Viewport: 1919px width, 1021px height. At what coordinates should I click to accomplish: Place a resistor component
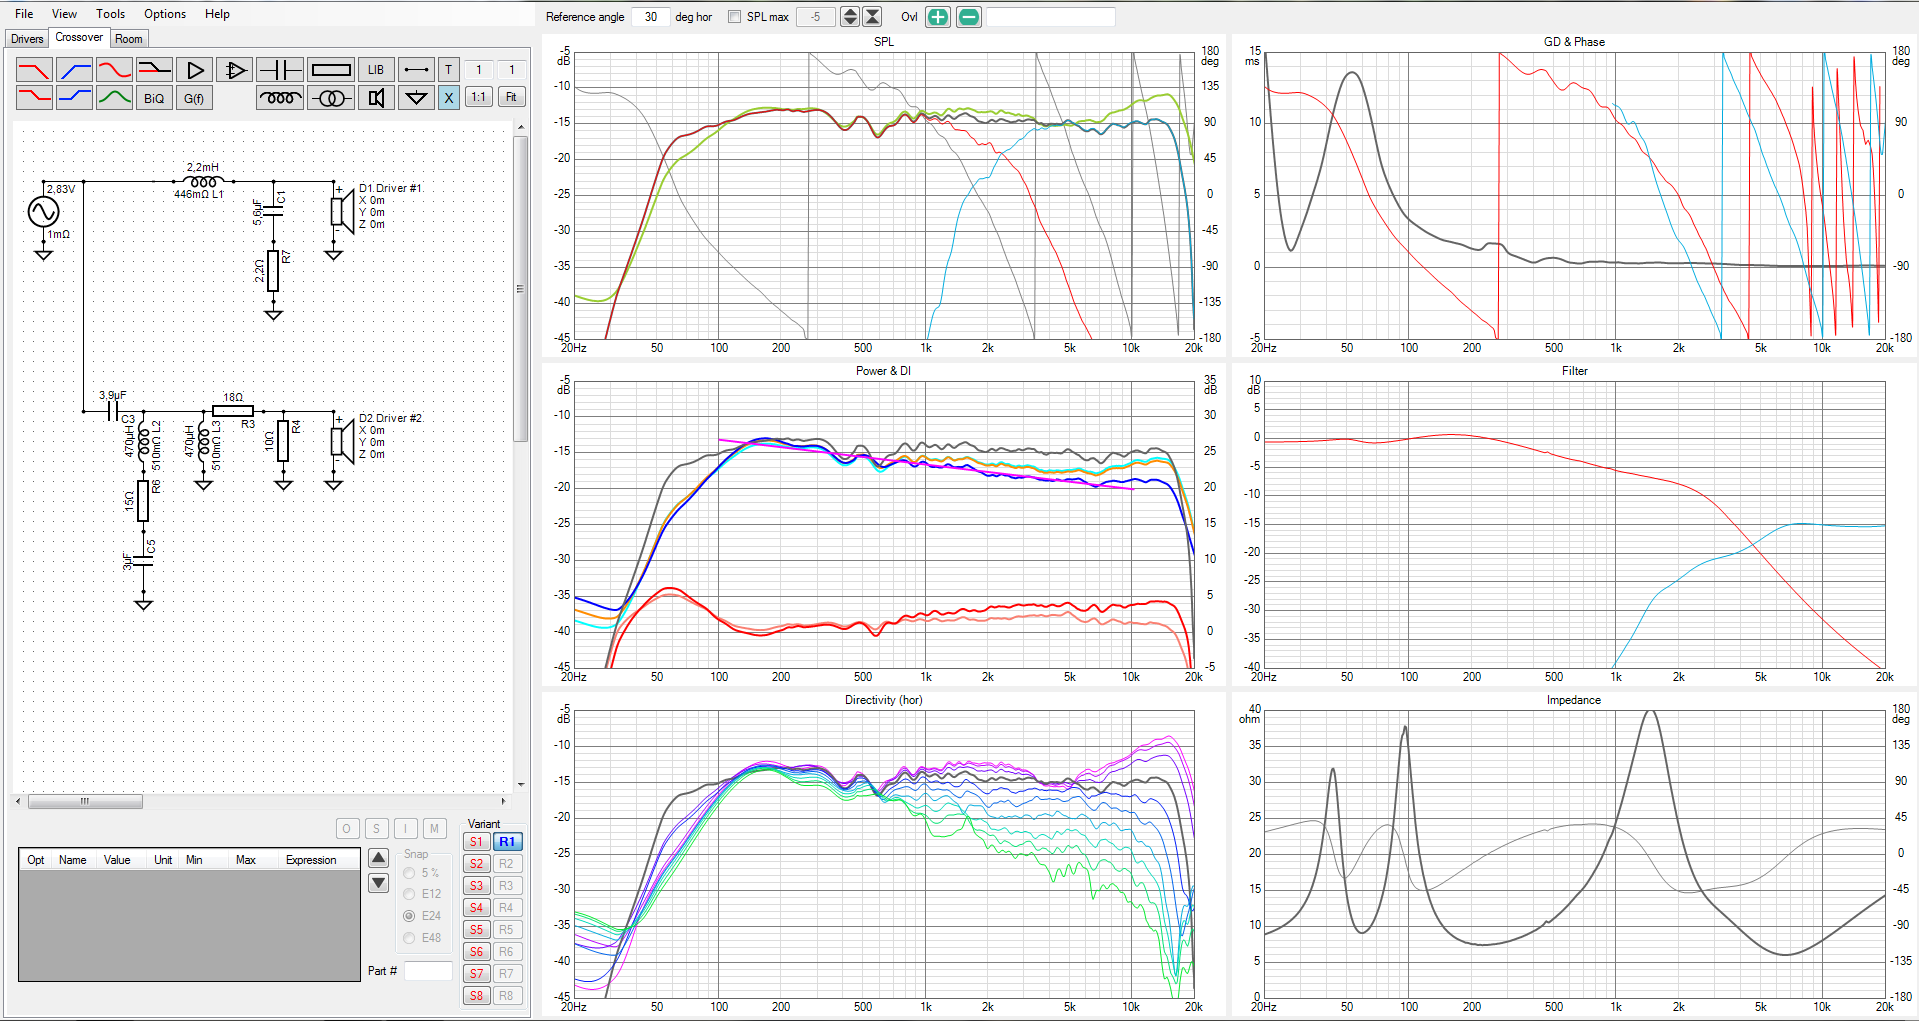(331, 70)
